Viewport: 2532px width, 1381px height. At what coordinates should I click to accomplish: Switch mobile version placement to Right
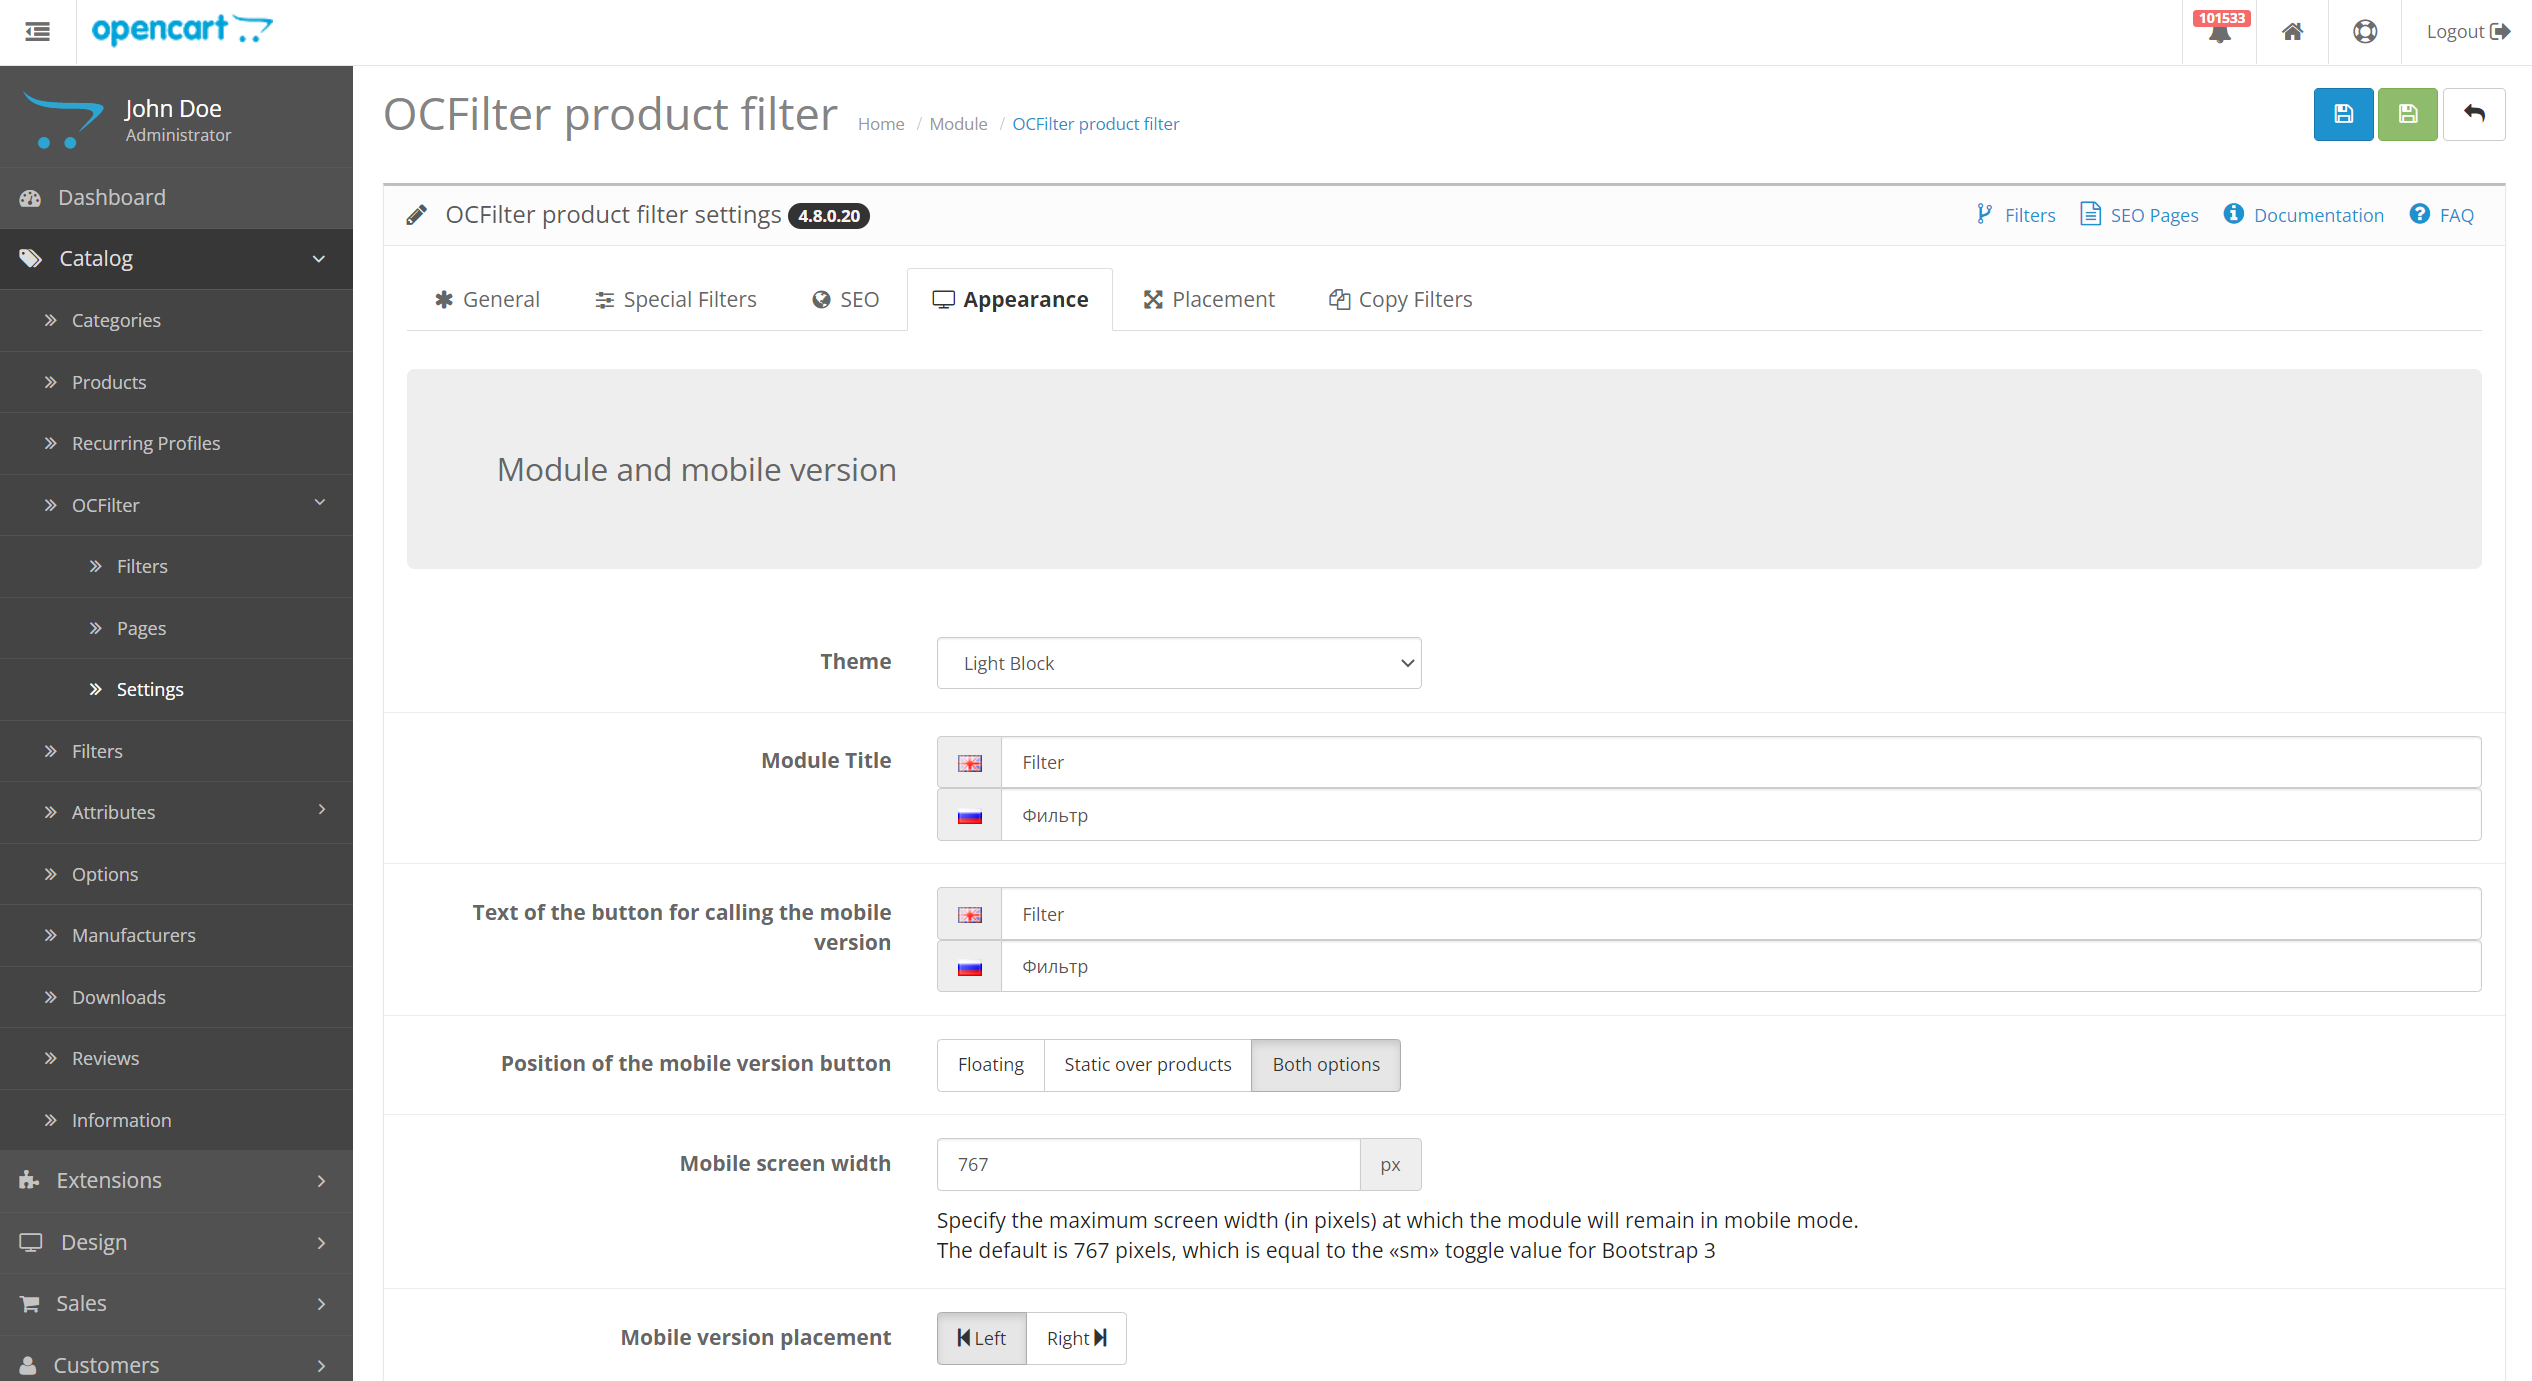pyautogui.click(x=1076, y=1337)
